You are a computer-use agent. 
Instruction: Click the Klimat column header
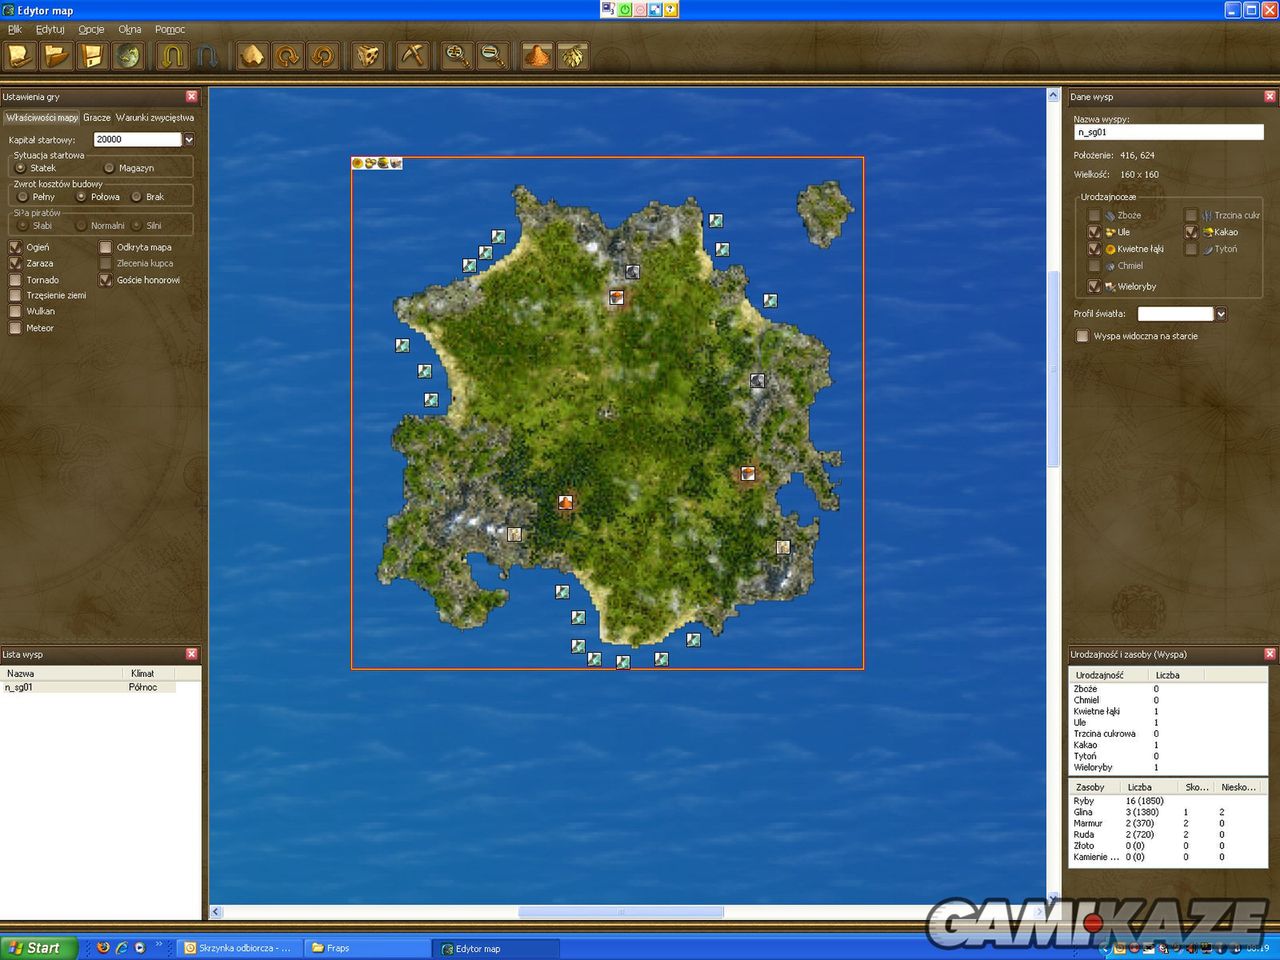[x=149, y=673]
